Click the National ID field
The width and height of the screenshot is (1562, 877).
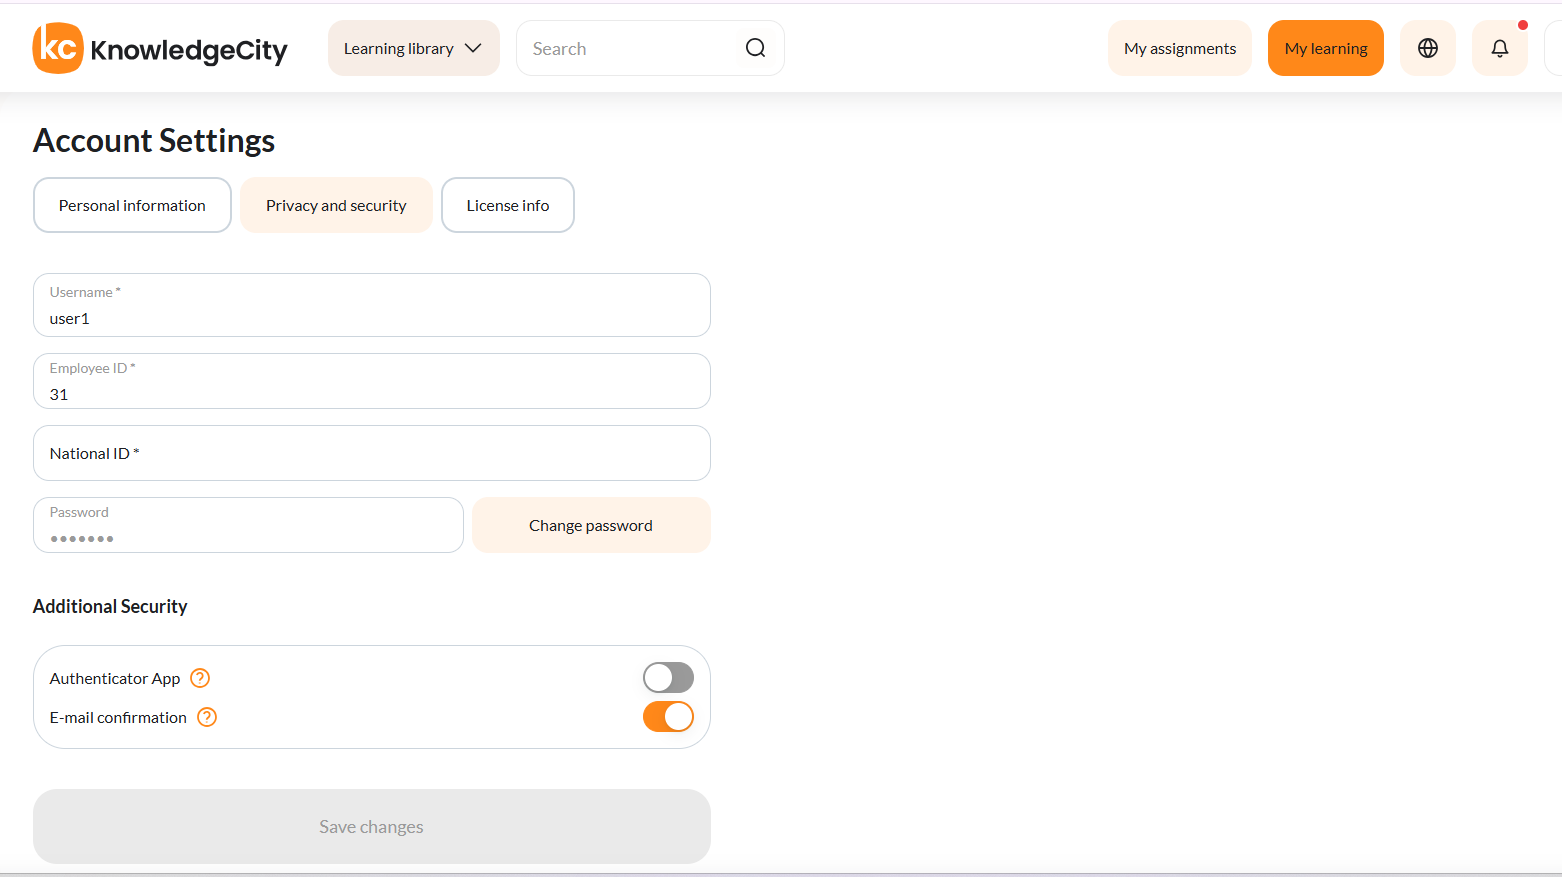pyautogui.click(x=372, y=453)
